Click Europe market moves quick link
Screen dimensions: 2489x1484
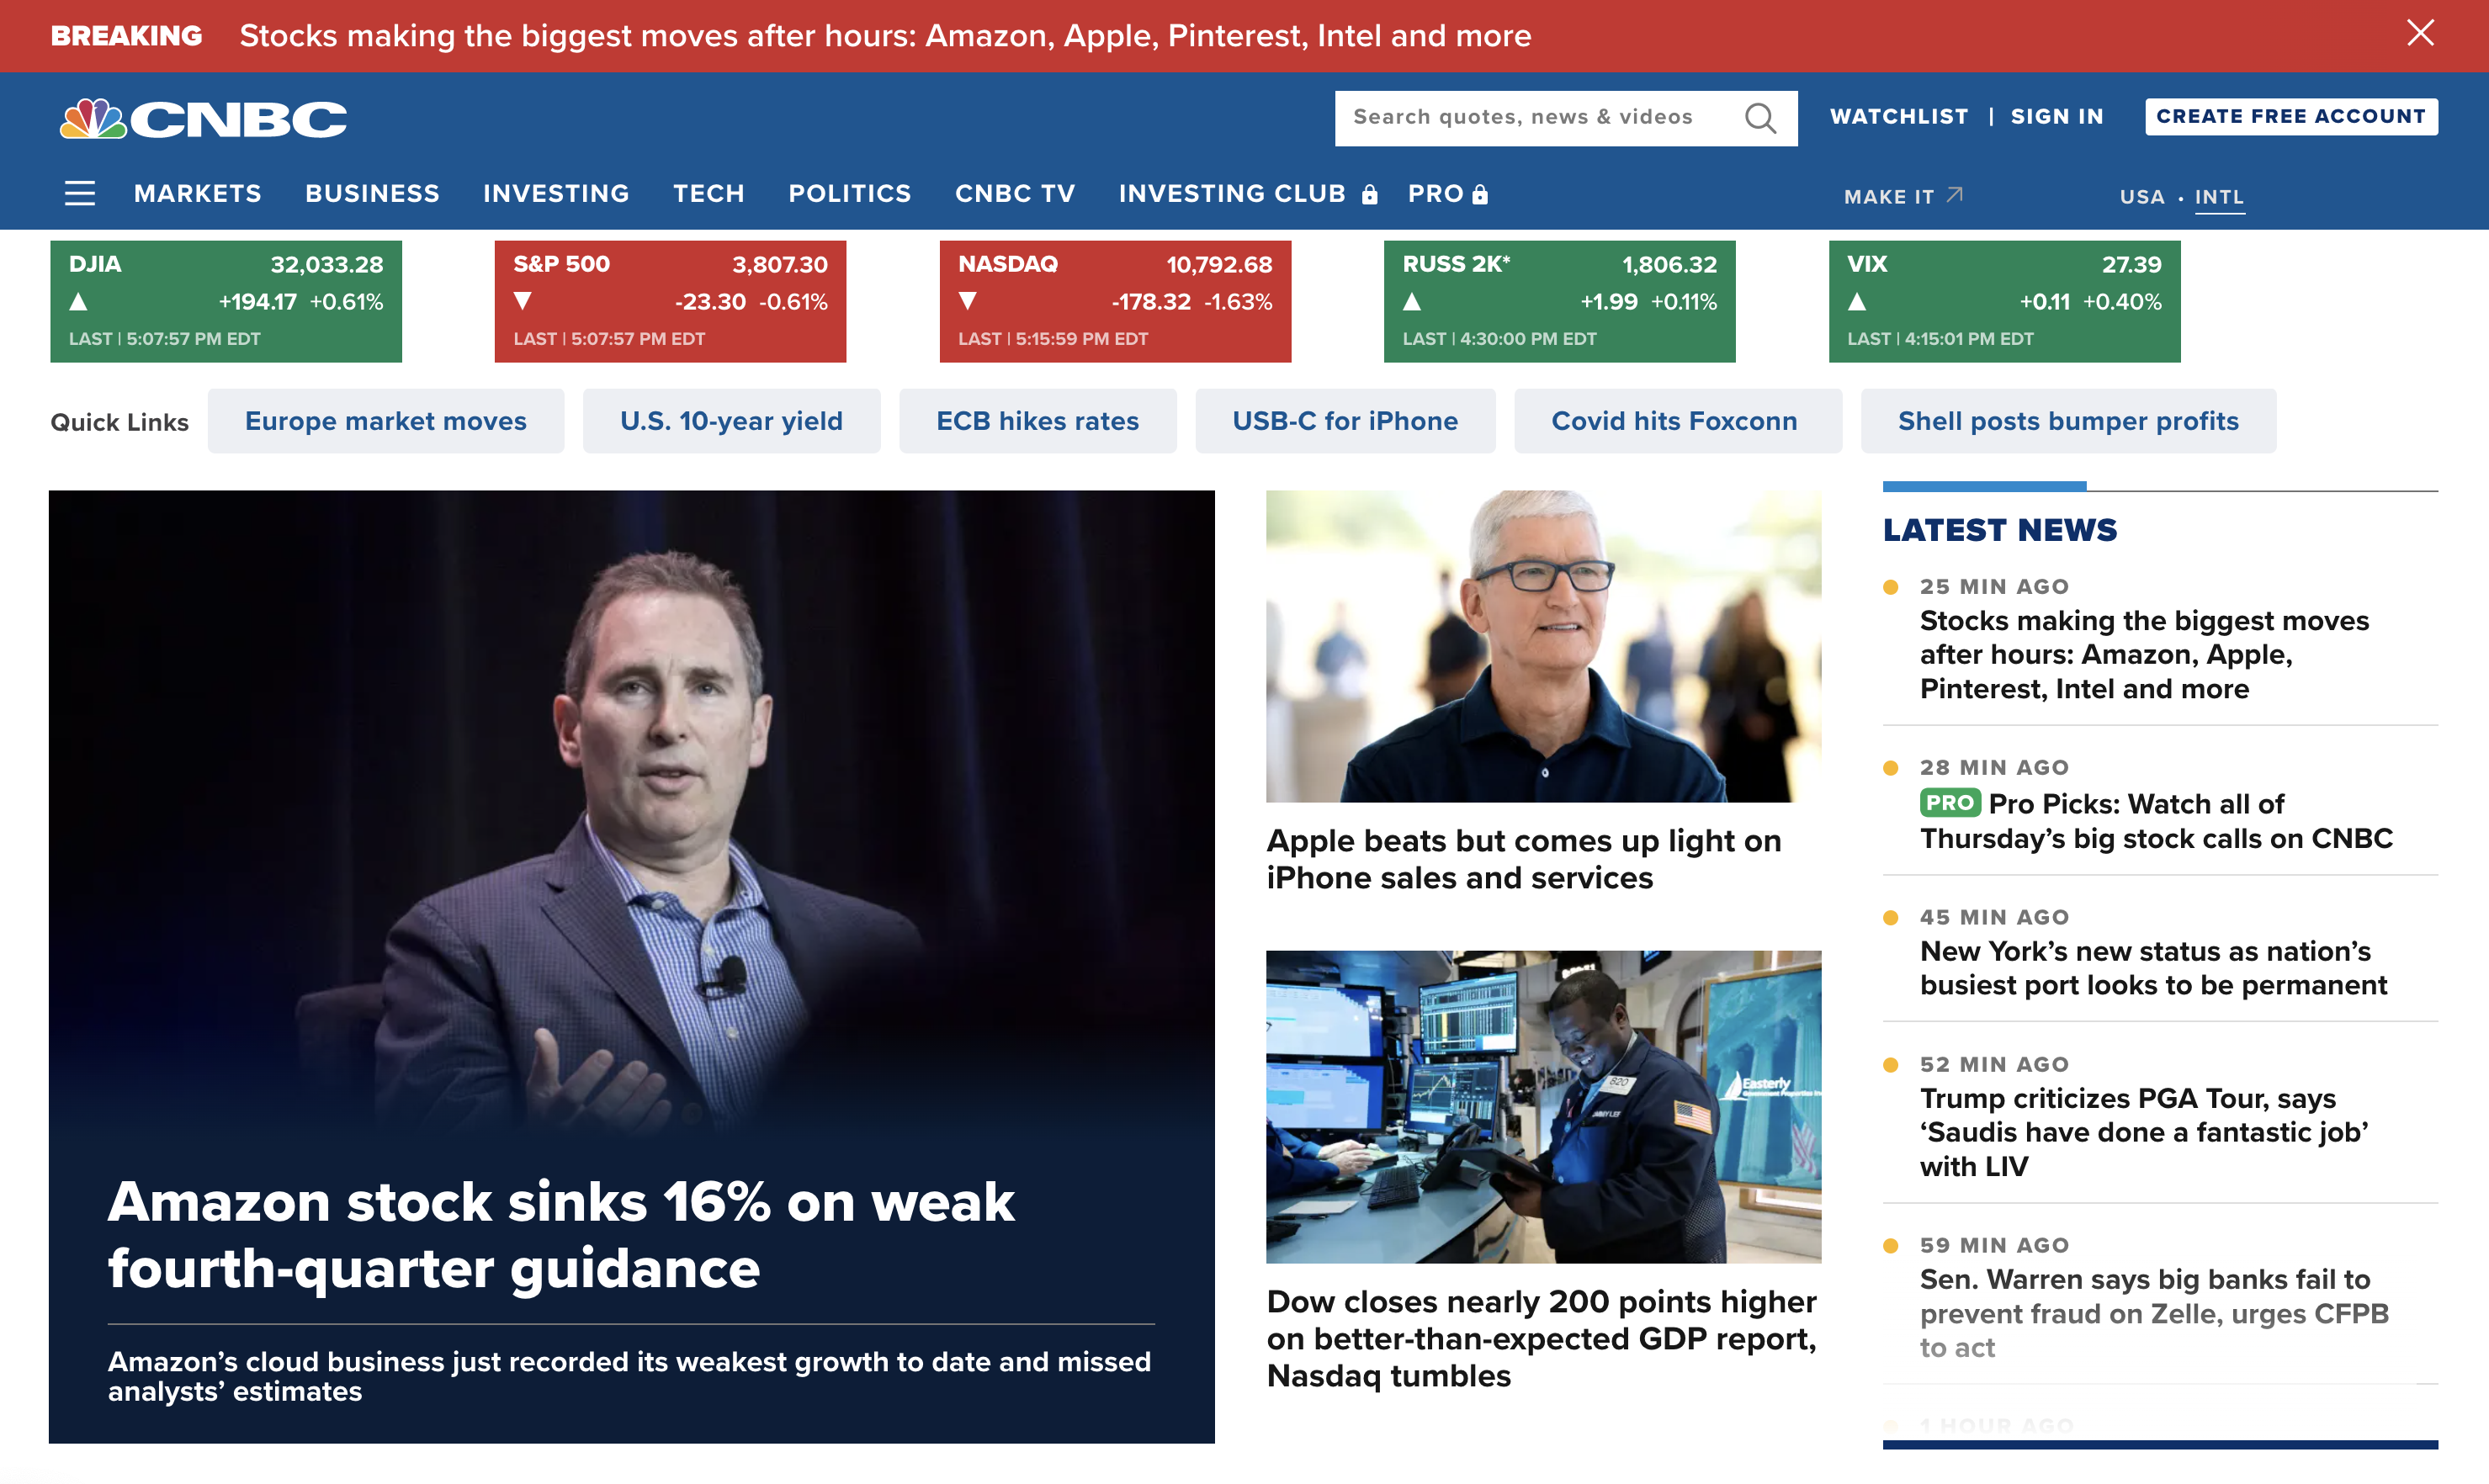[x=386, y=421]
